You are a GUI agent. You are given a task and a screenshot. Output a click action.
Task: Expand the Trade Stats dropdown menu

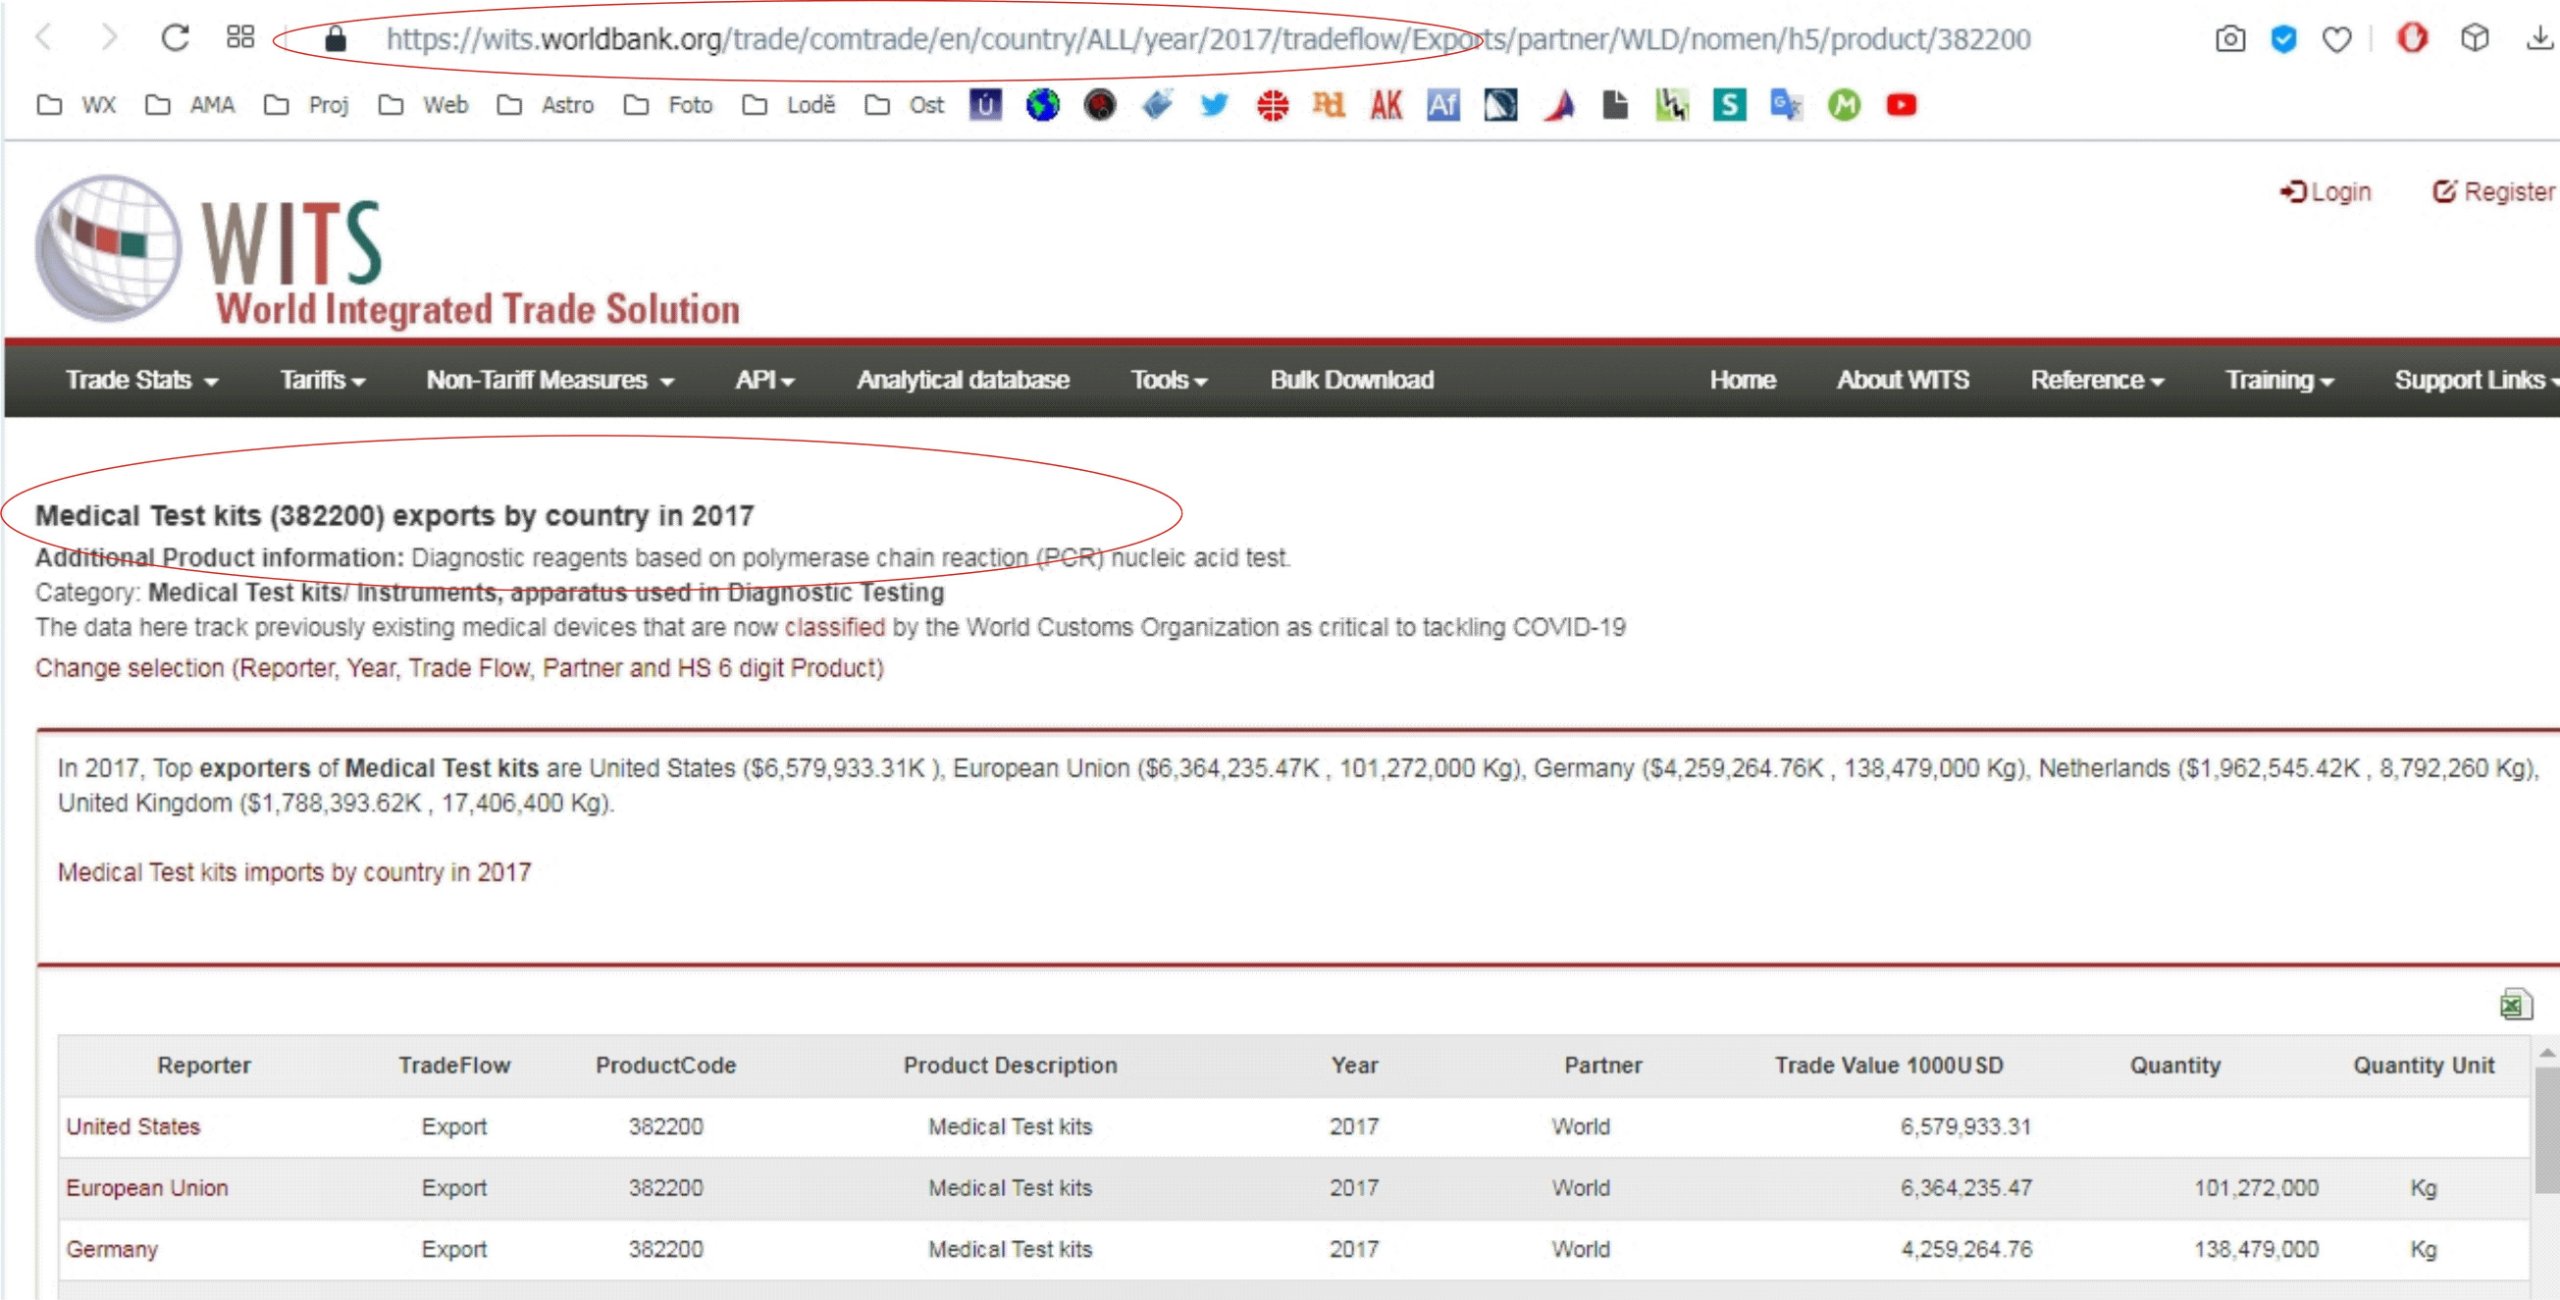141,380
